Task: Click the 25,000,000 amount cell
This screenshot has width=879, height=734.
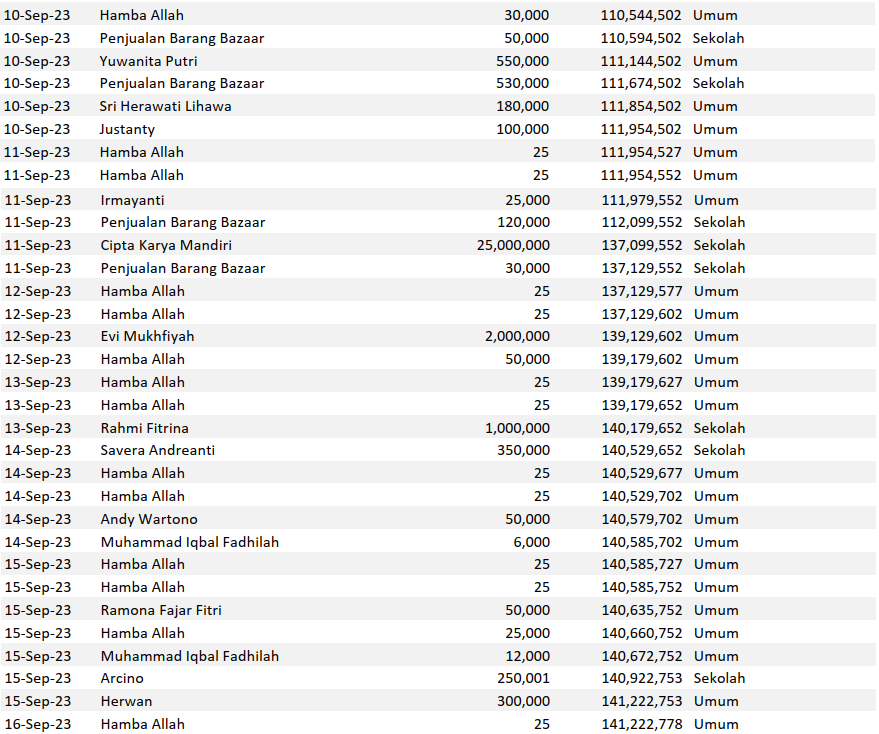Action: [513, 245]
